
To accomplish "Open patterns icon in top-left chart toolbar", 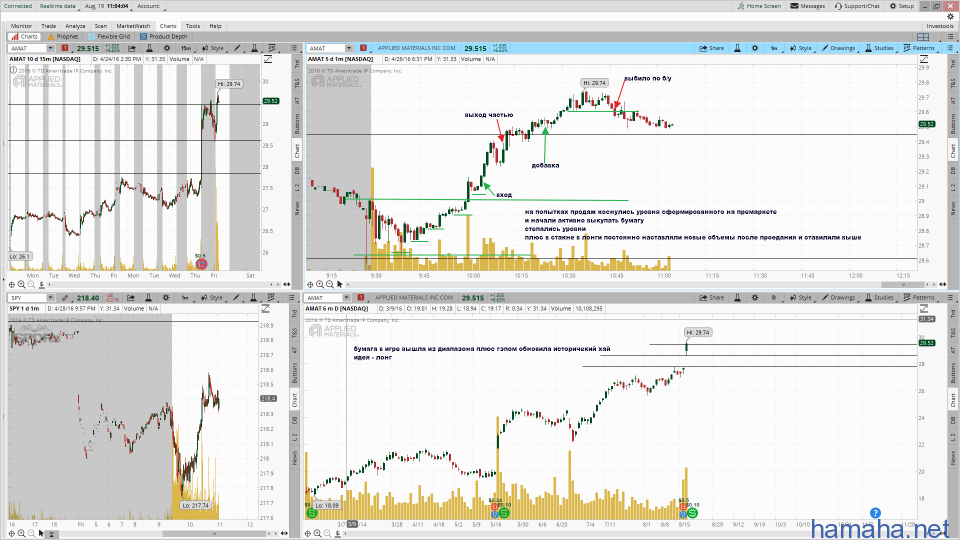I will pyautogui.click(x=272, y=48).
